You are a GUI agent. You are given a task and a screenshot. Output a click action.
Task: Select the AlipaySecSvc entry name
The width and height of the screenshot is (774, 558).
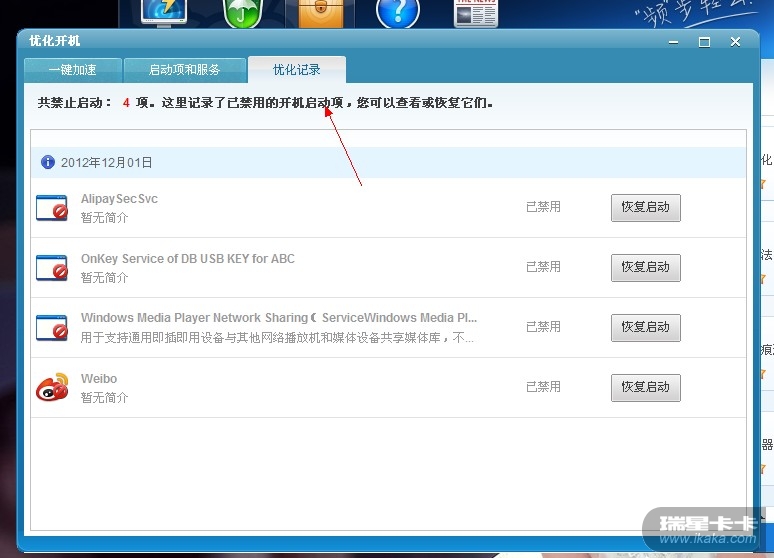click(x=119, y=199)
